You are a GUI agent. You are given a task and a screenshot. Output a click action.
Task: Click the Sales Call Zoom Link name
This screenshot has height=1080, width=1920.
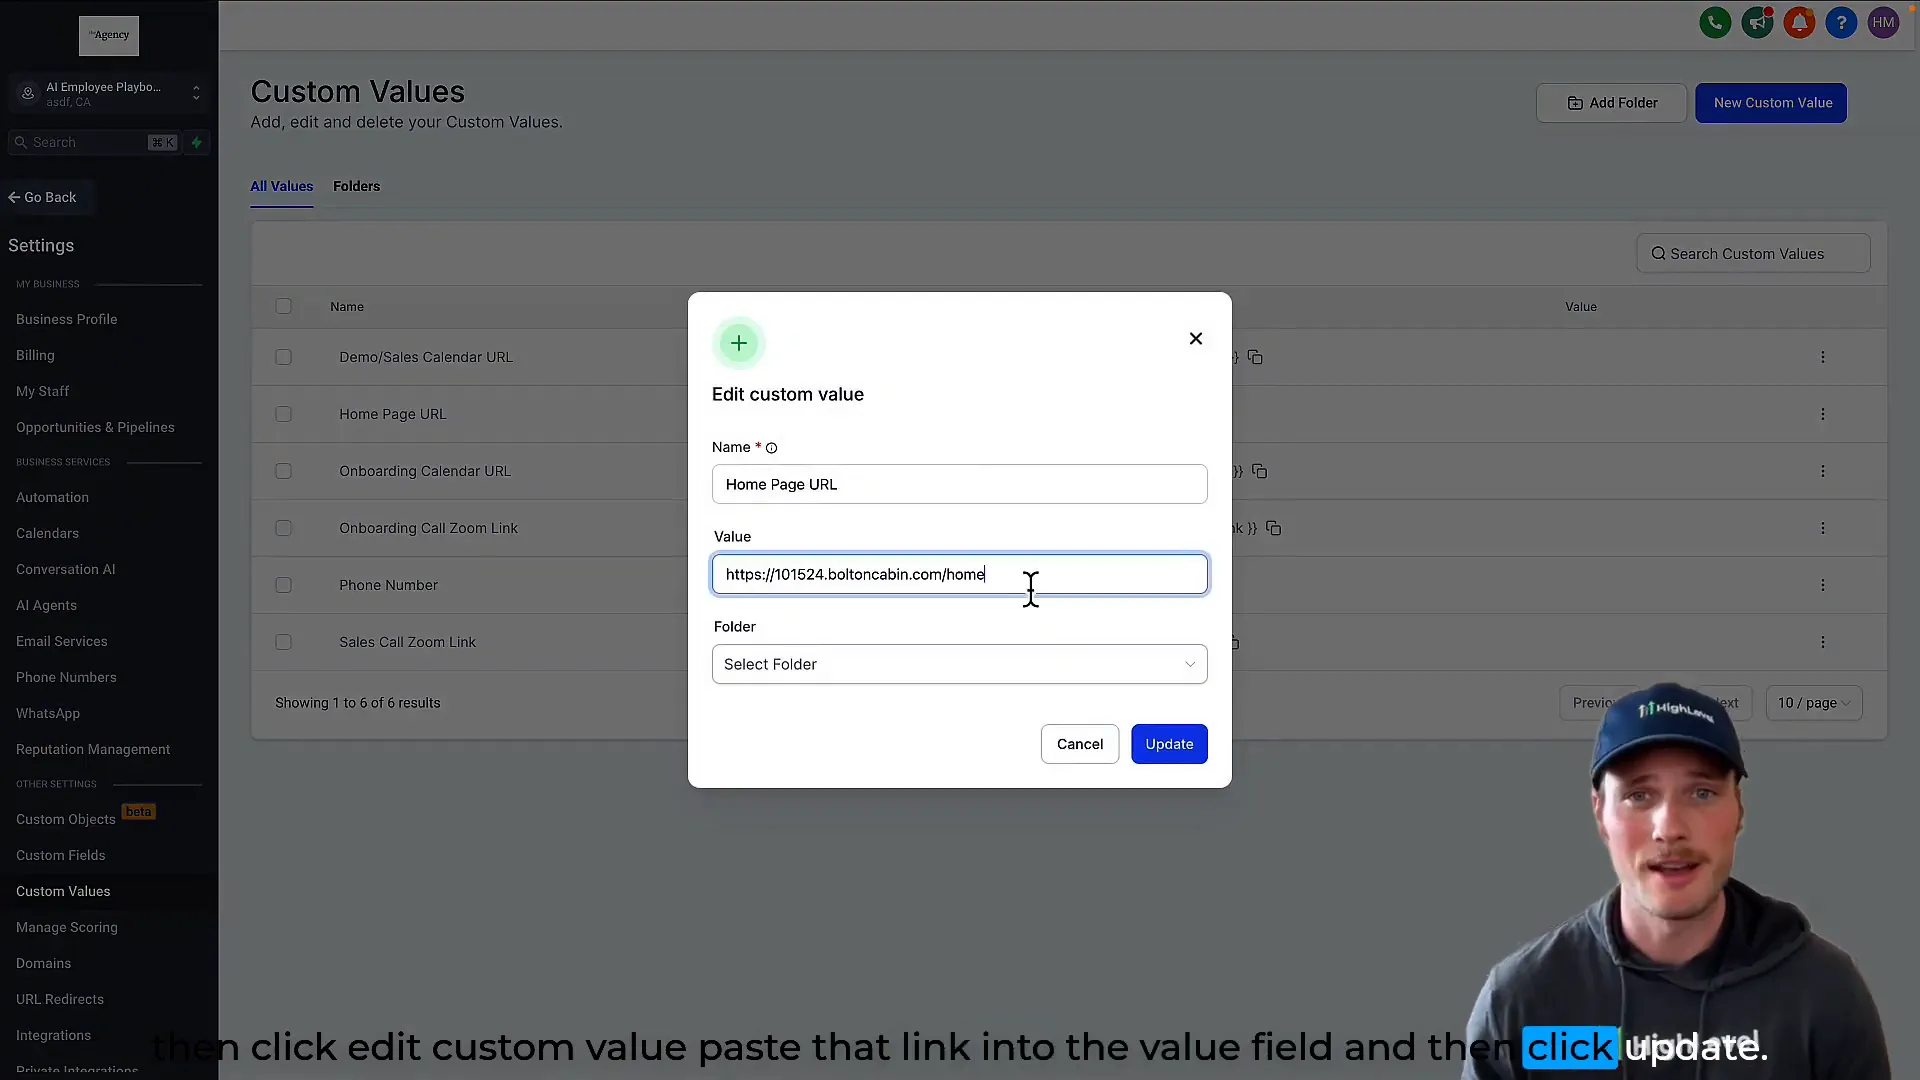(x=407, y=642)
